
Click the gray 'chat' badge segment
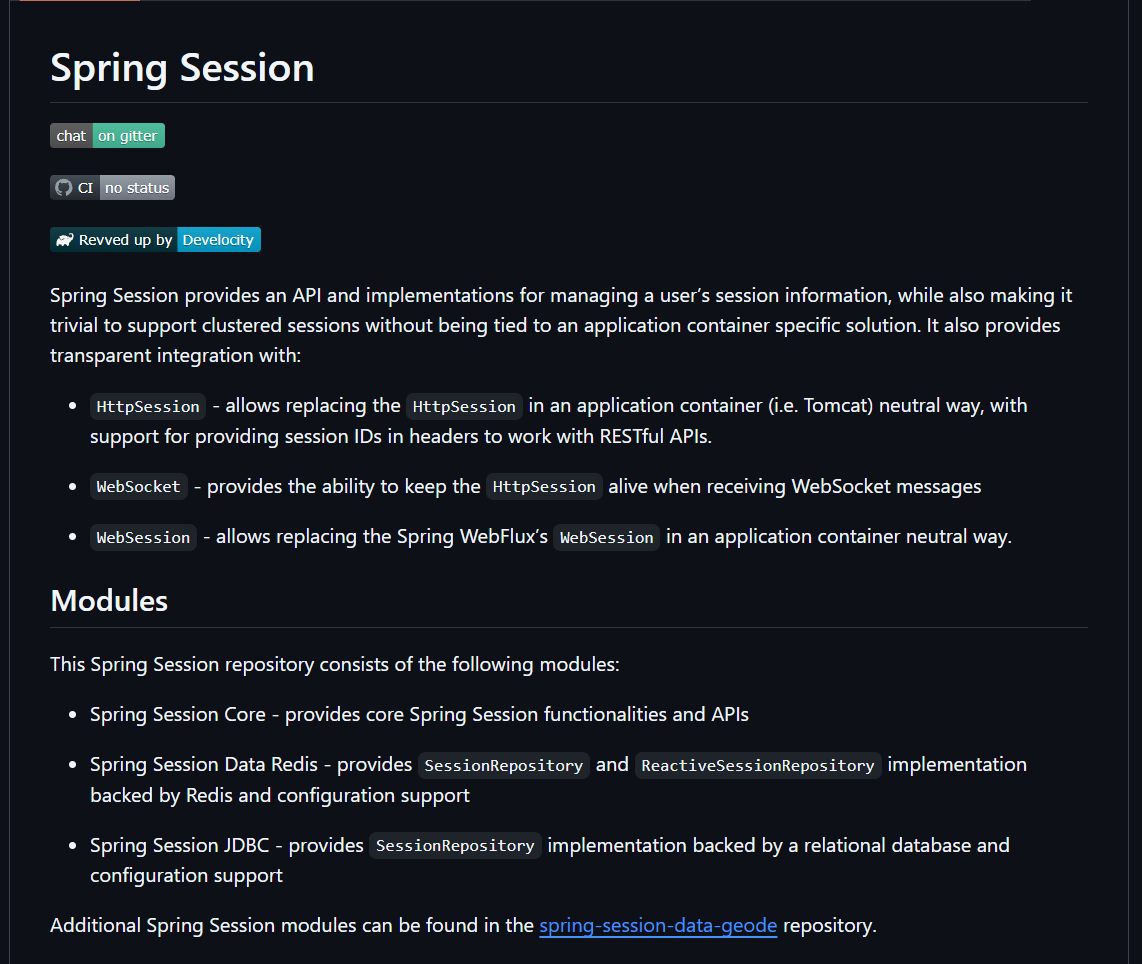point(71,136)
